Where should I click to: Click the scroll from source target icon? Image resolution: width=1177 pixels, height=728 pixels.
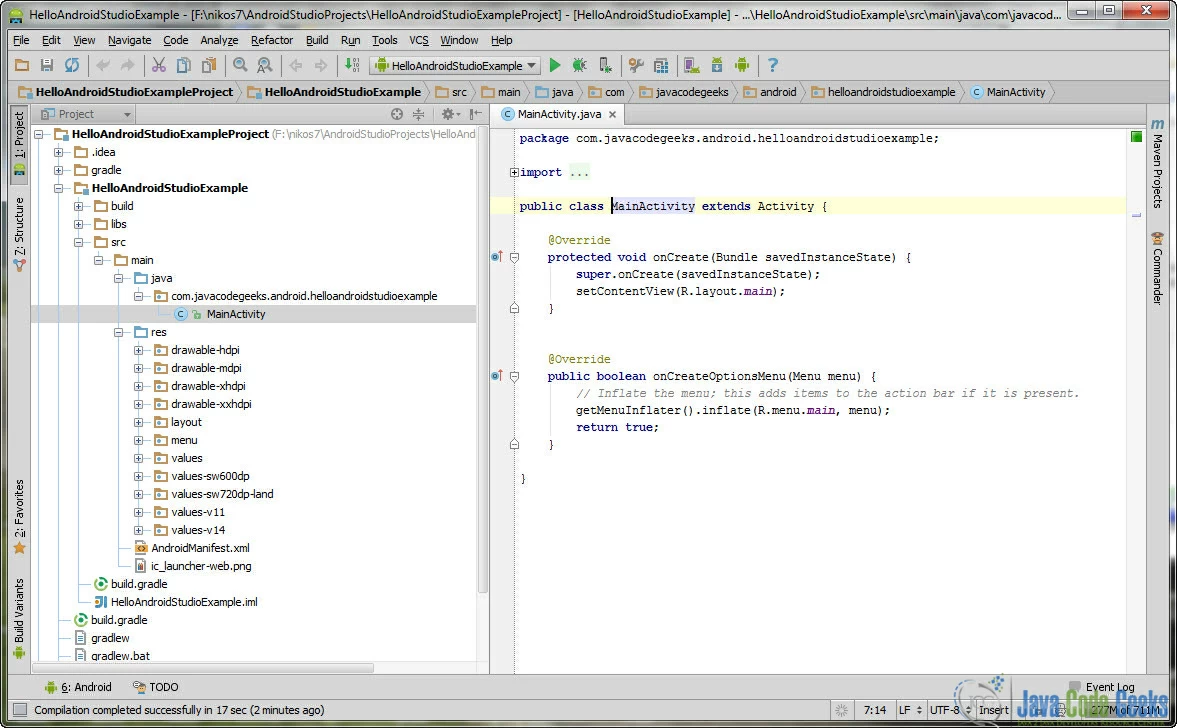coord(397,114)
